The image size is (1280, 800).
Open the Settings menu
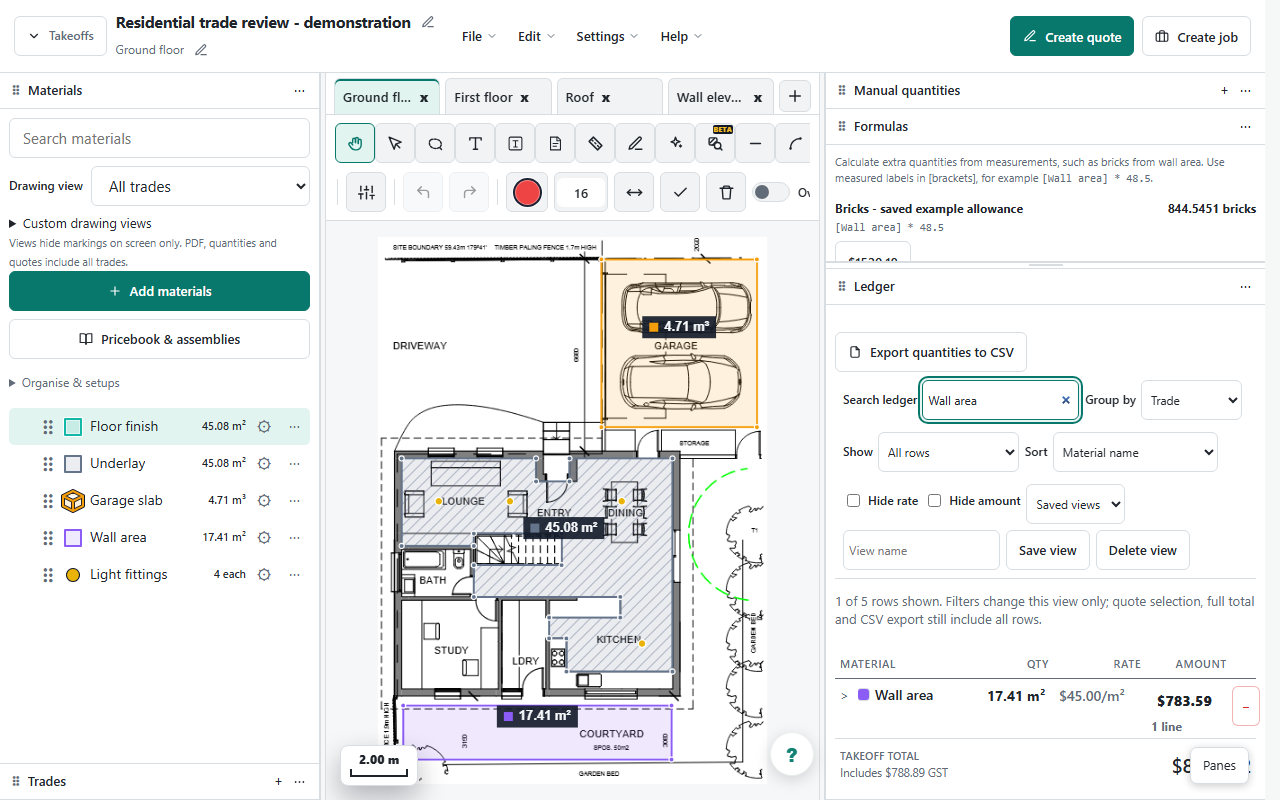pos(607,36)
